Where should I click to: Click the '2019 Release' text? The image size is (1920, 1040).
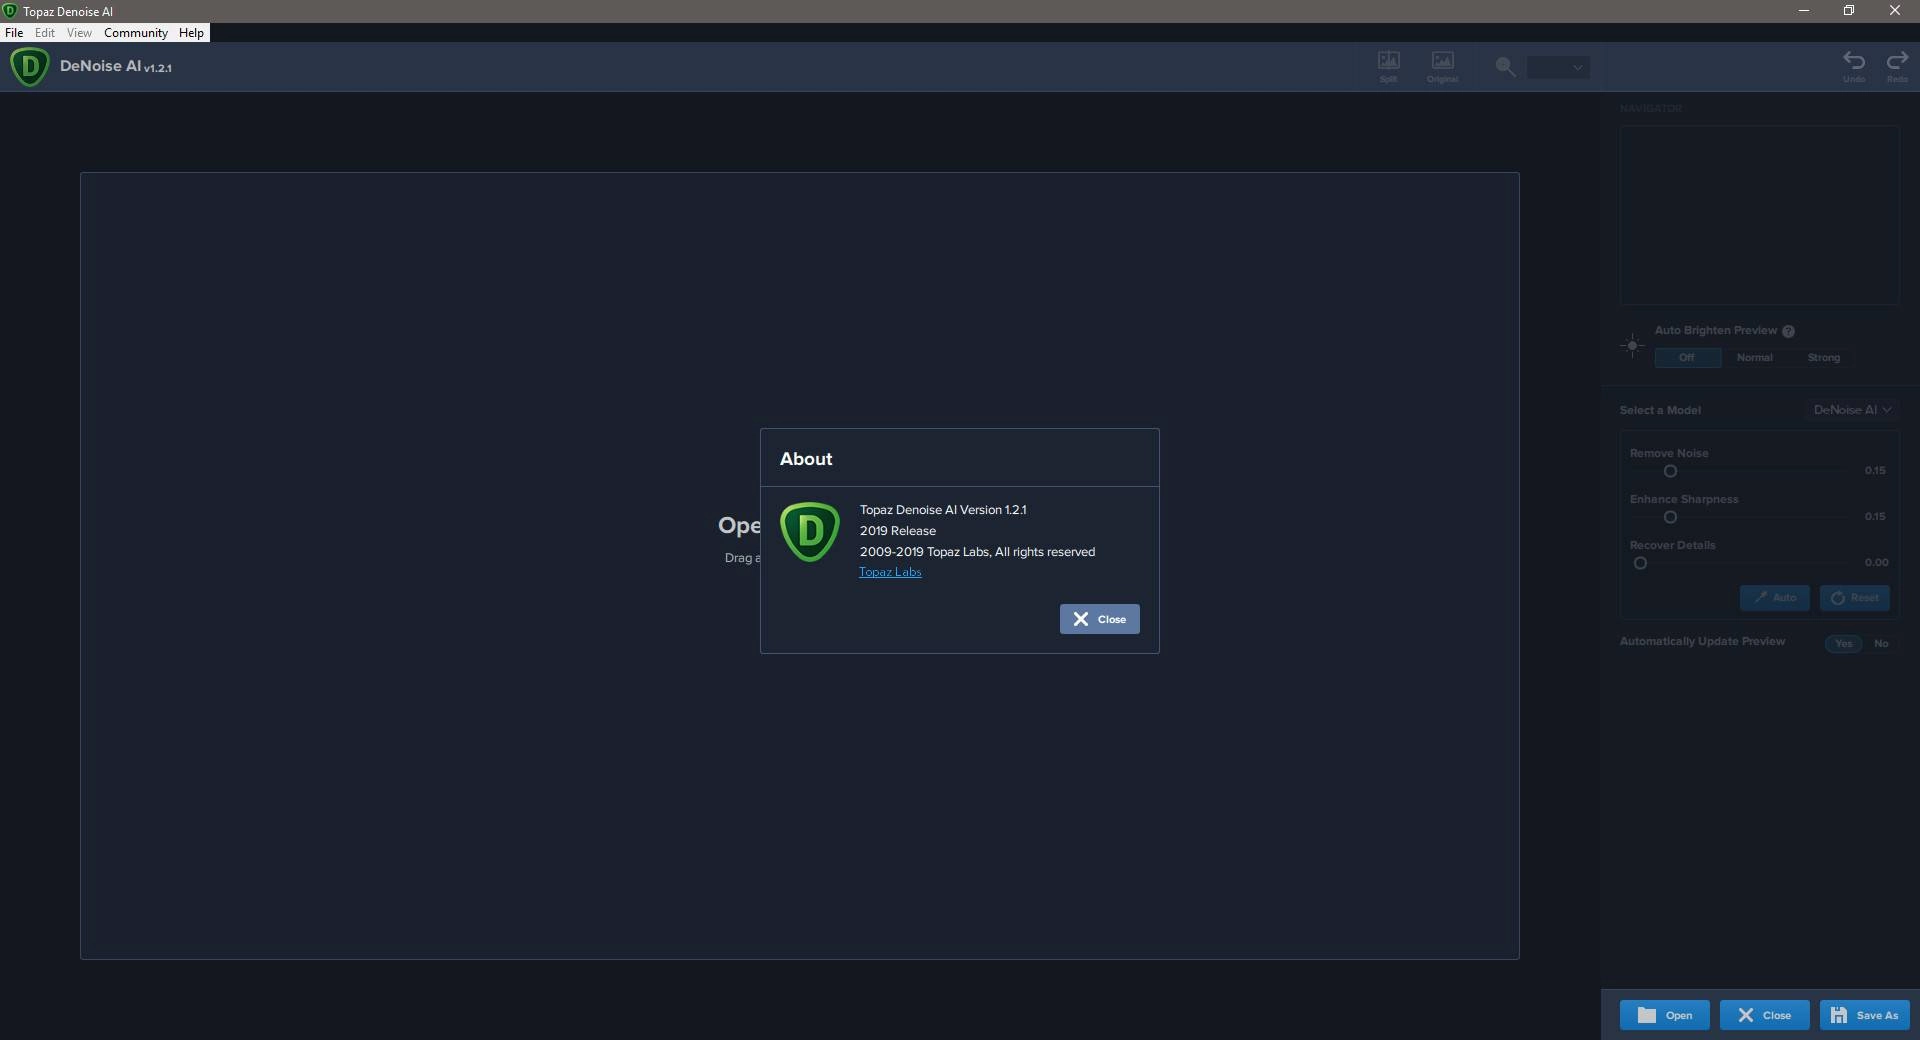[898, 531]
